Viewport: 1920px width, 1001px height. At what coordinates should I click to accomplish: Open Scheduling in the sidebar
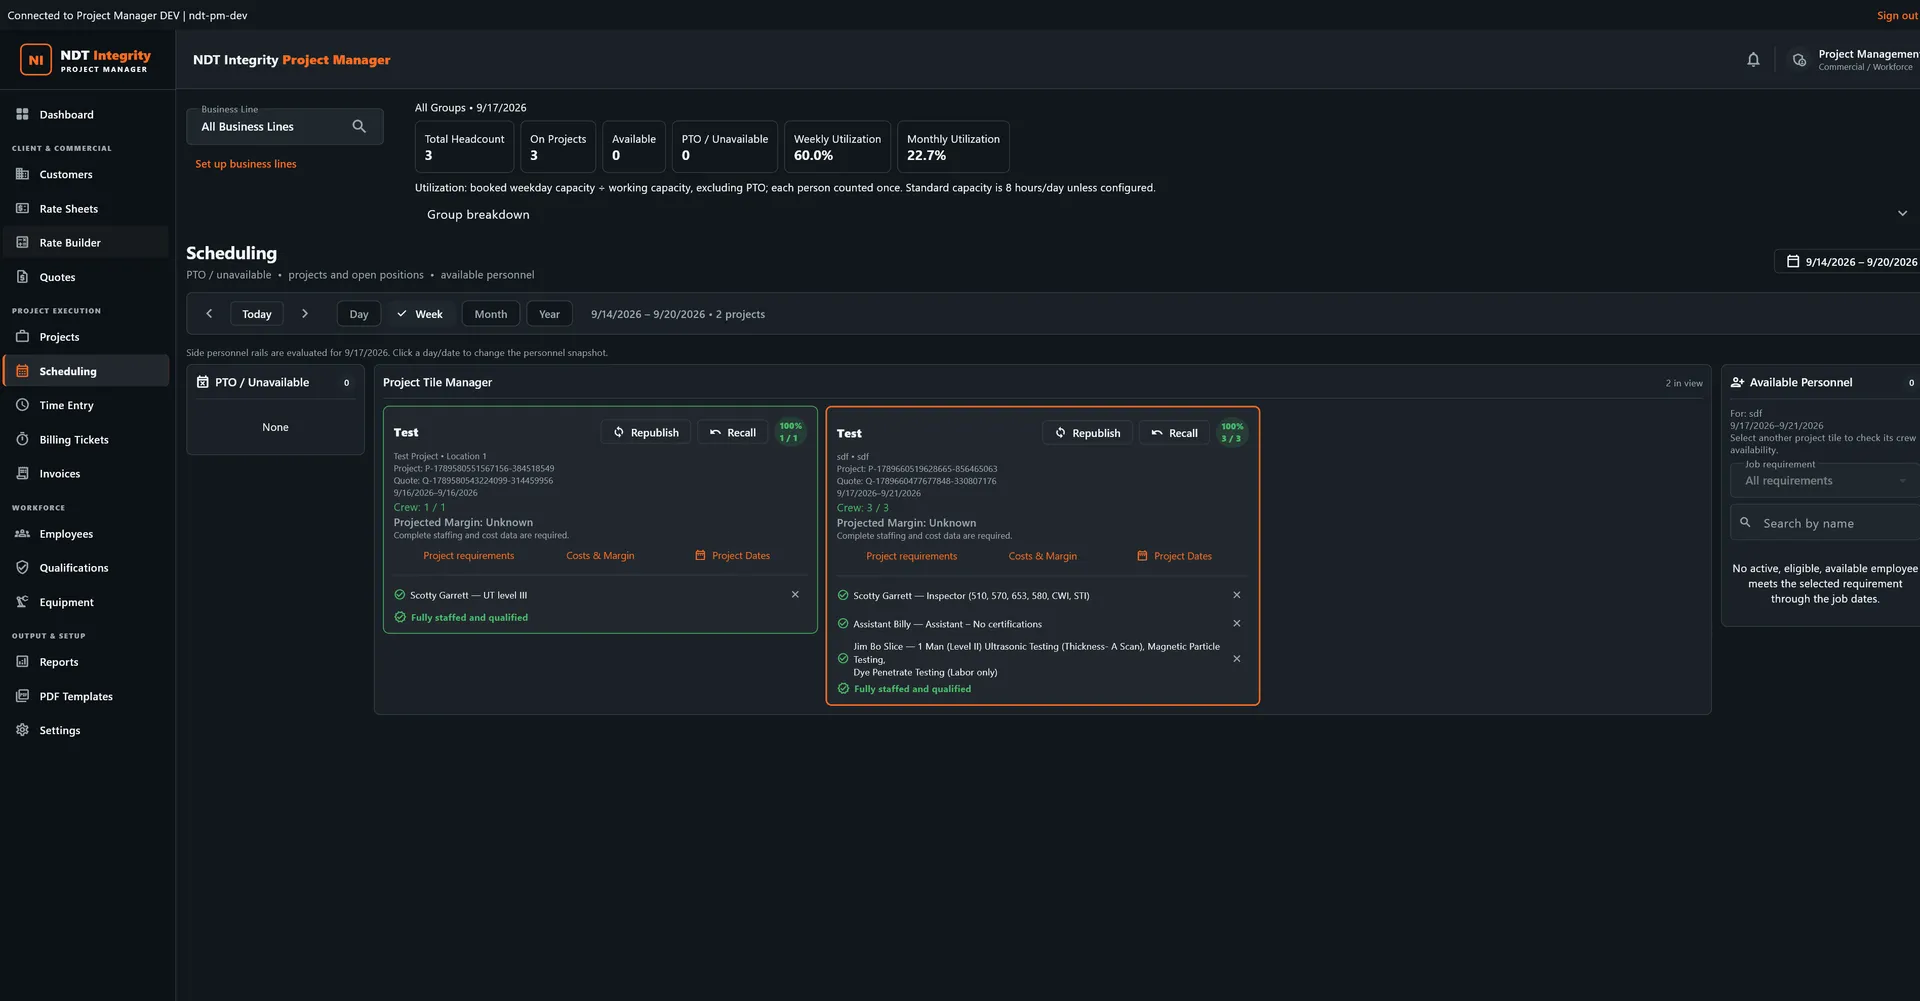coord(86,371)
